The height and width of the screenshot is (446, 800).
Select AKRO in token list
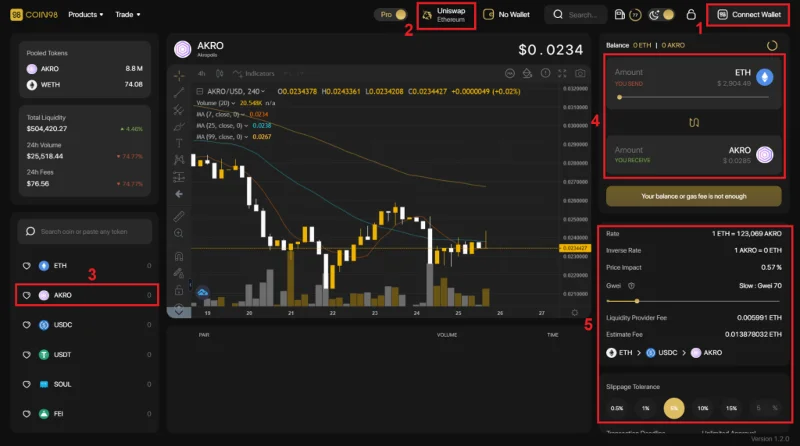click(87, 295)
